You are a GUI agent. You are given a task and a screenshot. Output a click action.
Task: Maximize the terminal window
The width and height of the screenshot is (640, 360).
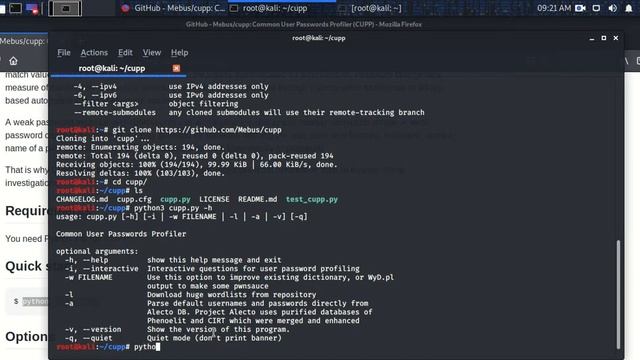[x=604, y=38]
